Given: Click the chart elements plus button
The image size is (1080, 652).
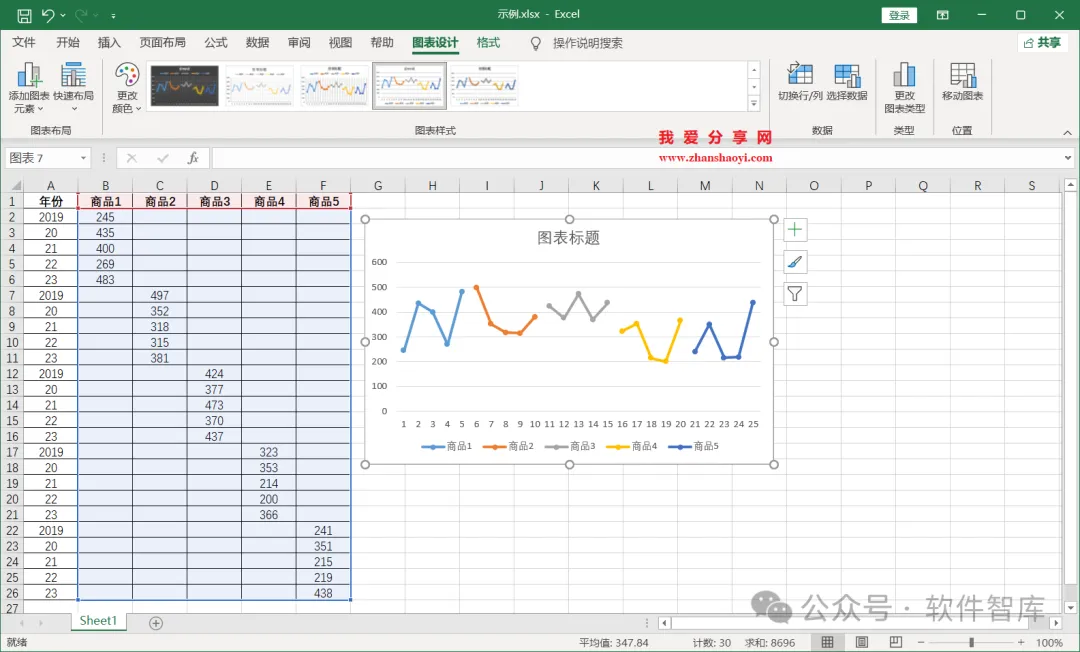Looking at the screenshot, I should tap(795, 230).
